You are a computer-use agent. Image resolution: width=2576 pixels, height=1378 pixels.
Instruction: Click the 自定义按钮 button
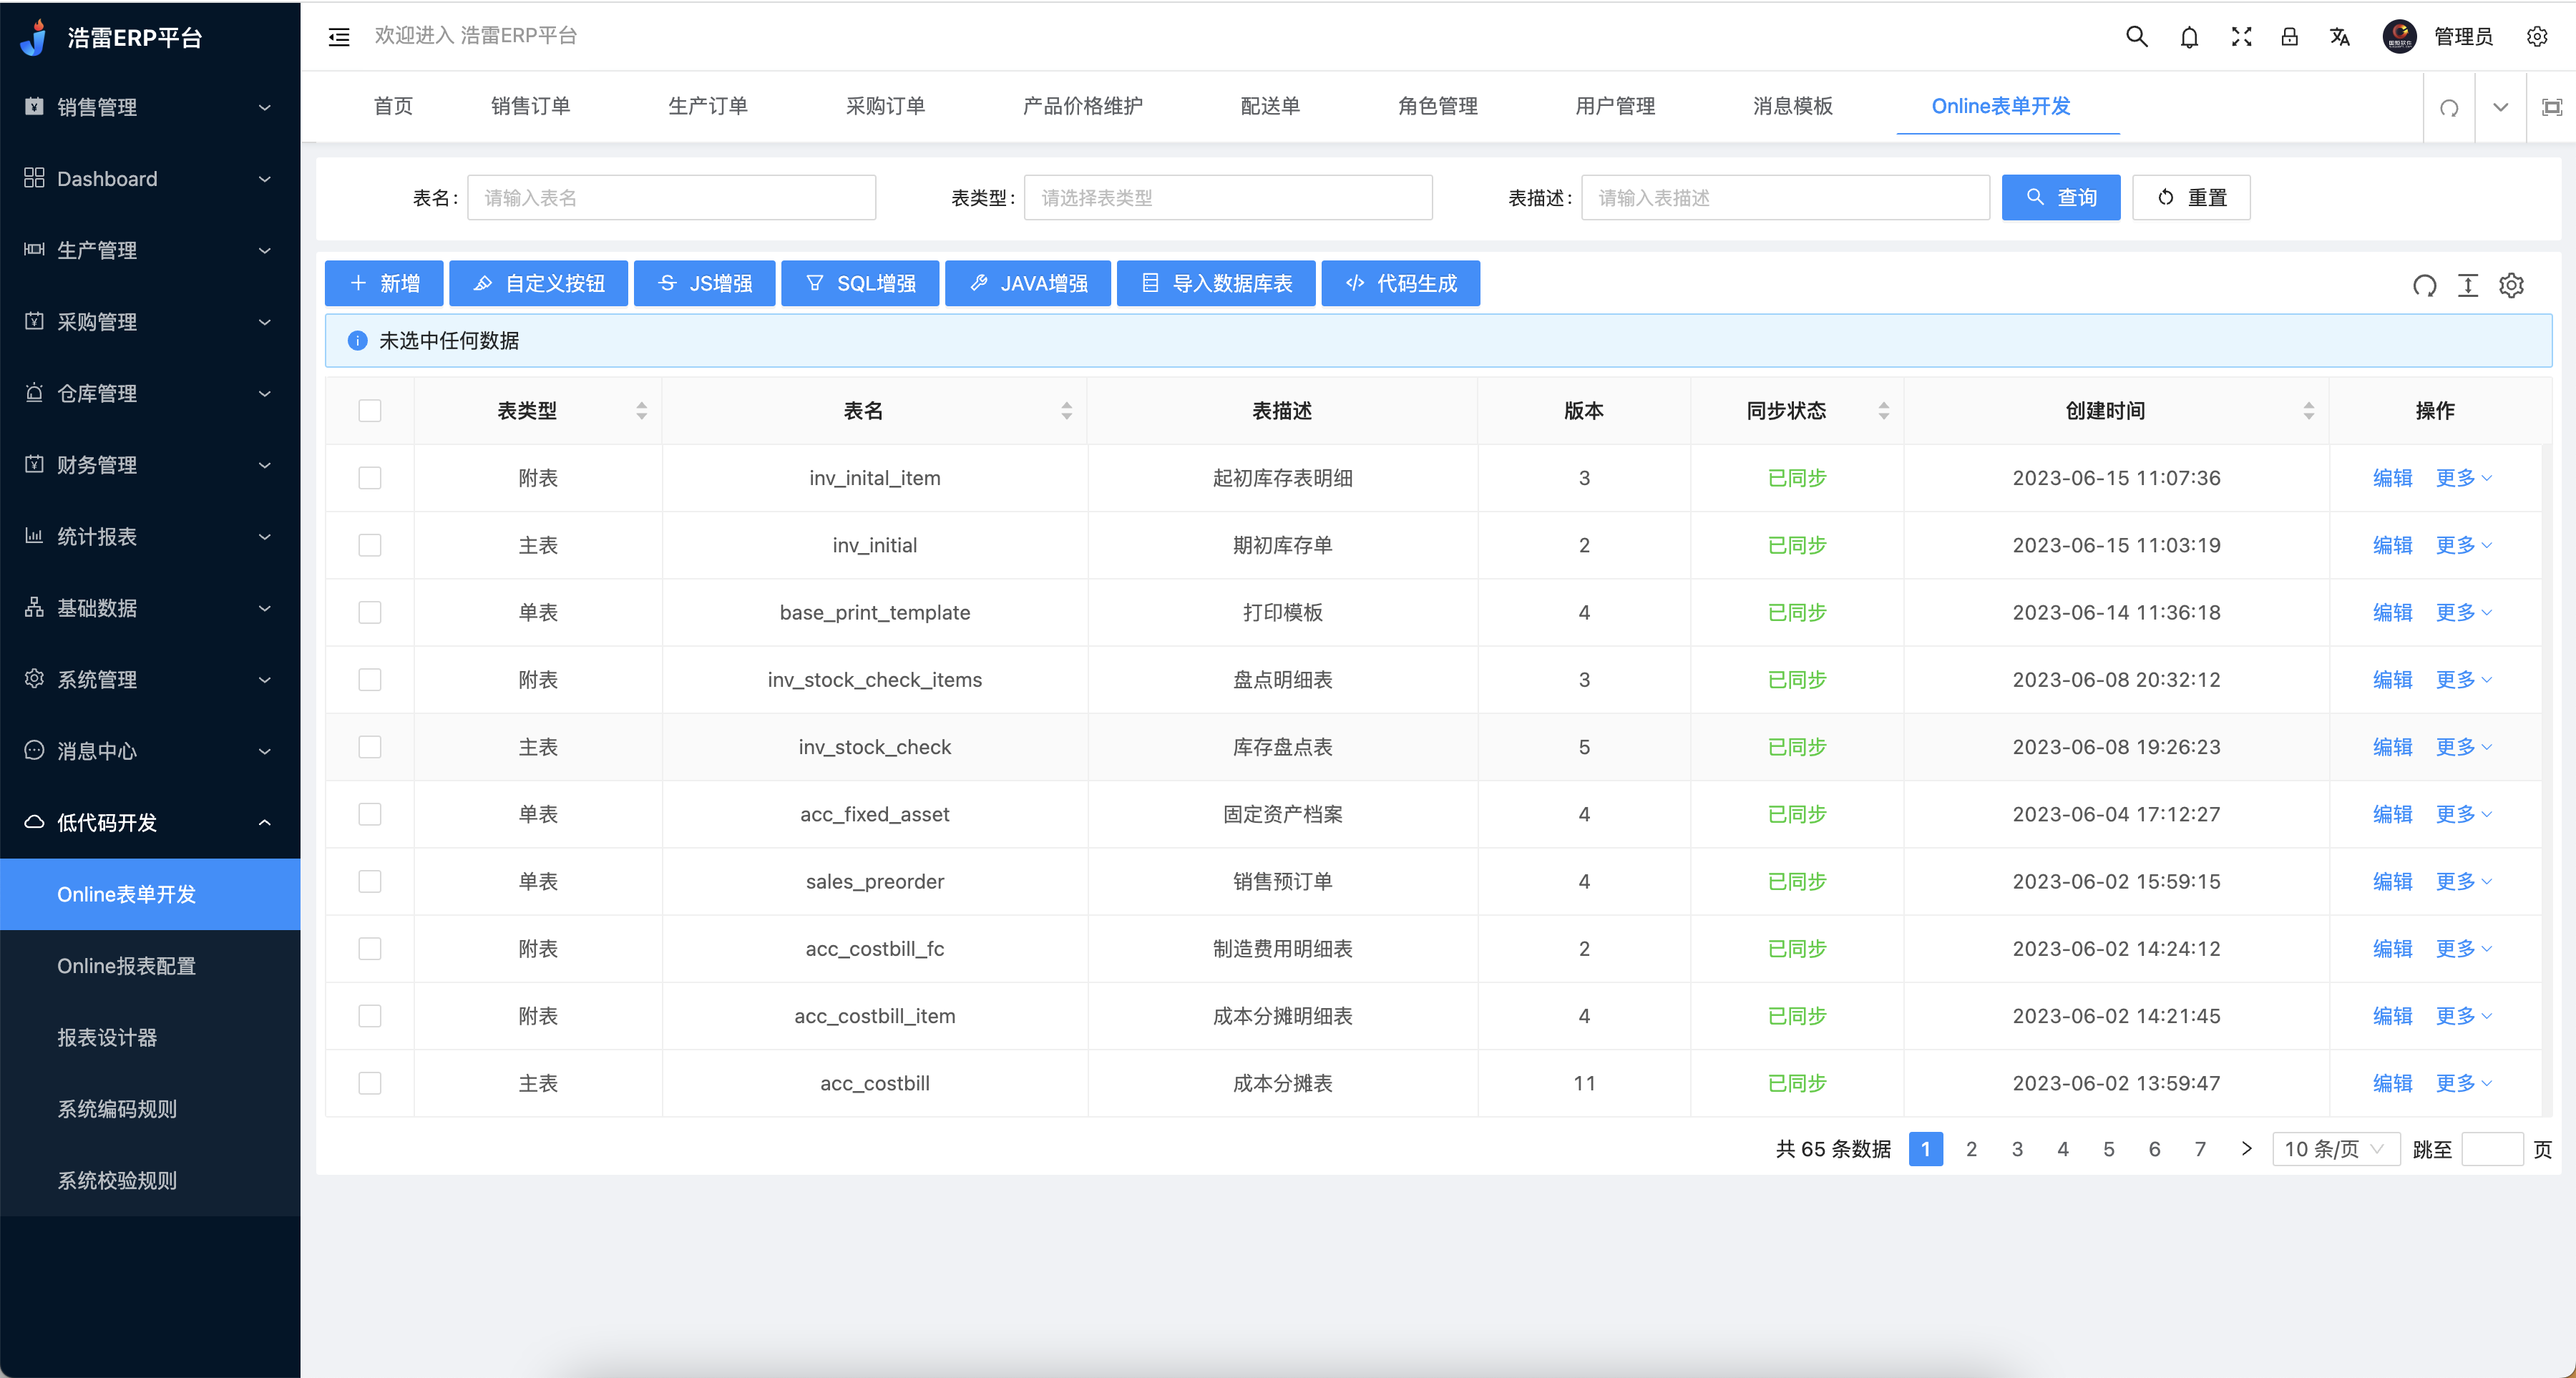pyautogui.click(x=539, y=284)
